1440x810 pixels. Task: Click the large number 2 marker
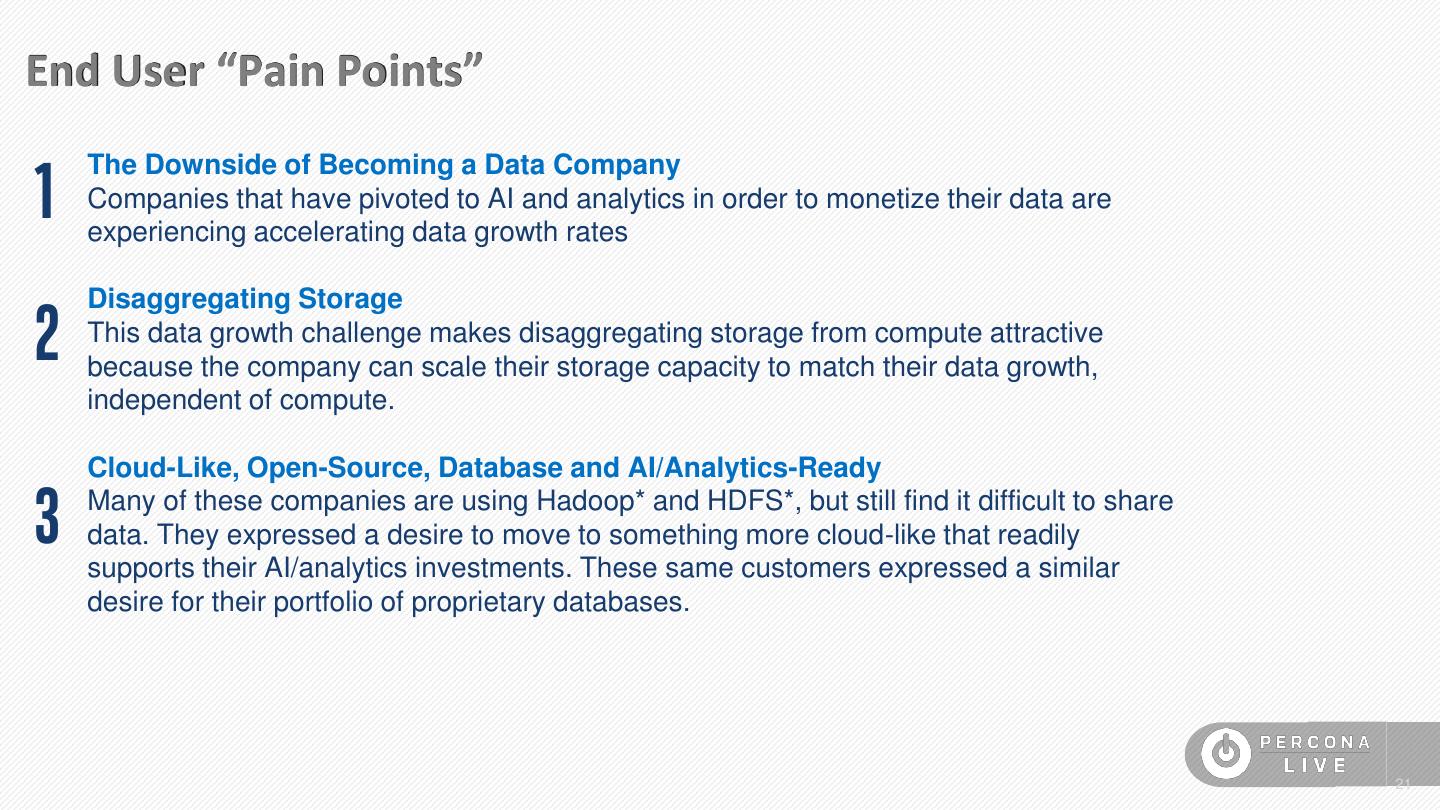point(46,333)
